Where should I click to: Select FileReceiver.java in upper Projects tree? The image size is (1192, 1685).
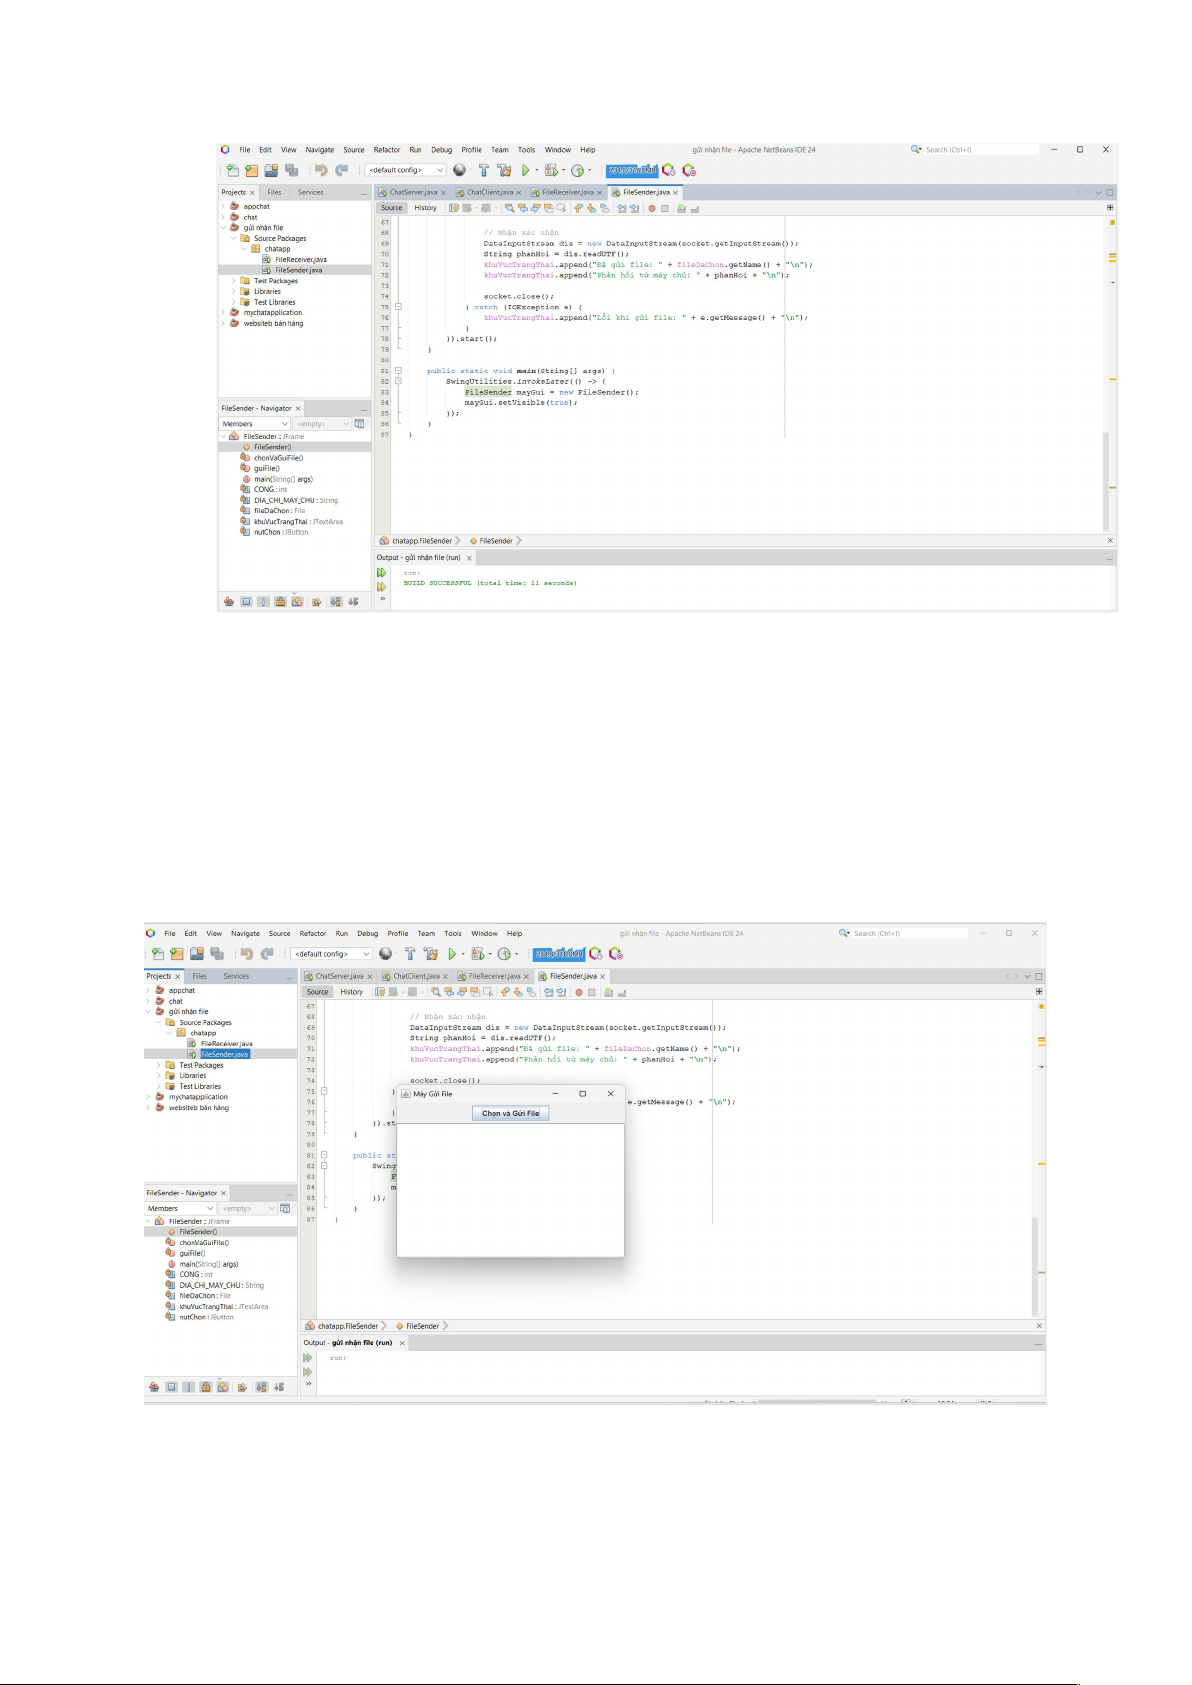tap(300, 259)
